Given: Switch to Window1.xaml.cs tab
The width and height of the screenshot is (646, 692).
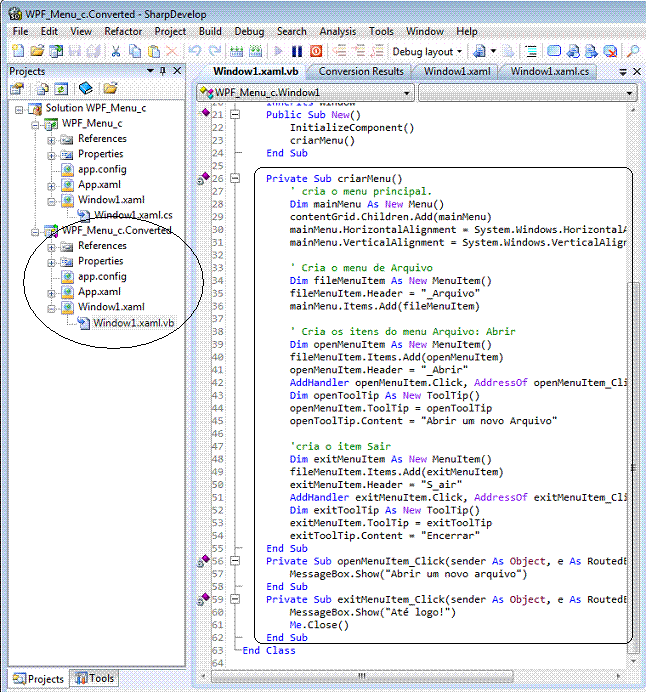Looking at the screenshot, I should tap(550, 71).
